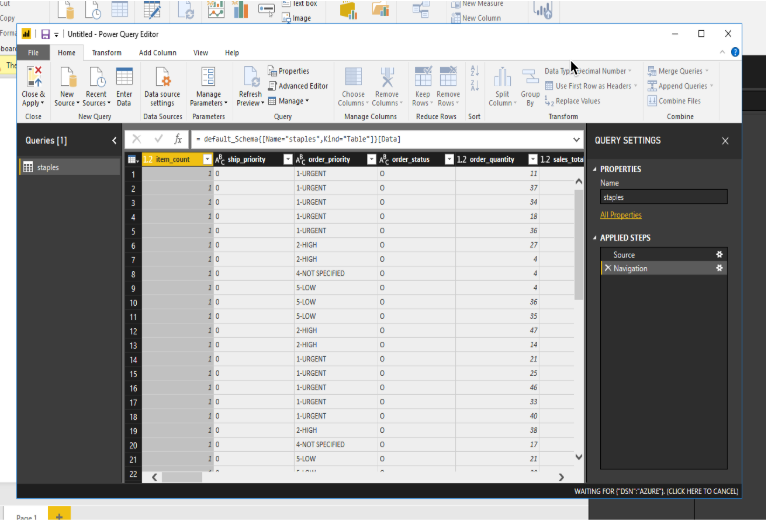Expand the formula bar
767x522 pixels.
point(576,140)
